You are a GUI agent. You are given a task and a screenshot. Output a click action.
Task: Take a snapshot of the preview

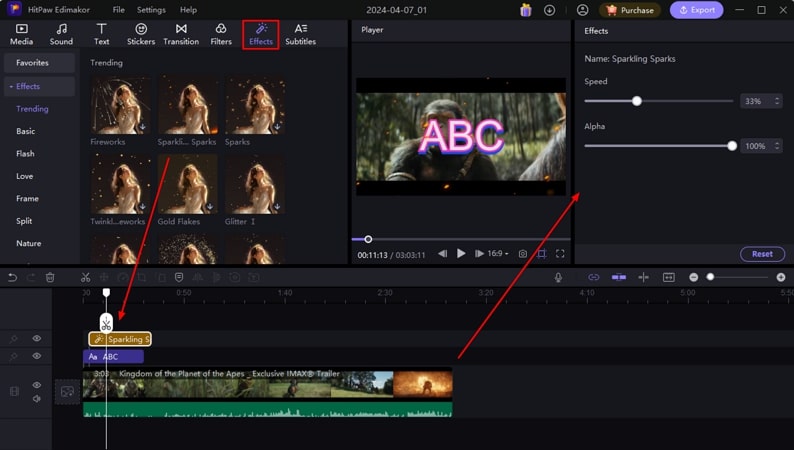(523, 254)
